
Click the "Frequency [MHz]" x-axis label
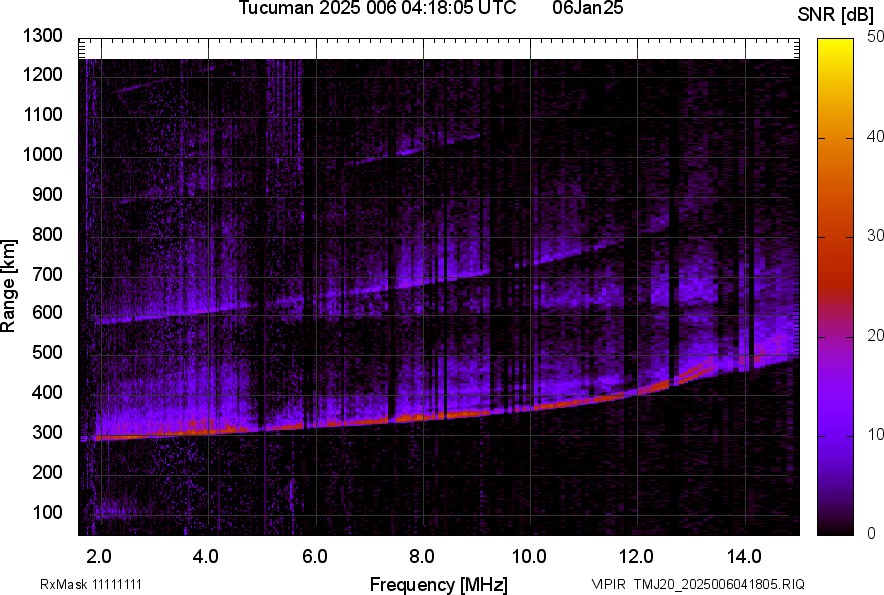pyautogui.click(x=438, y=584)
